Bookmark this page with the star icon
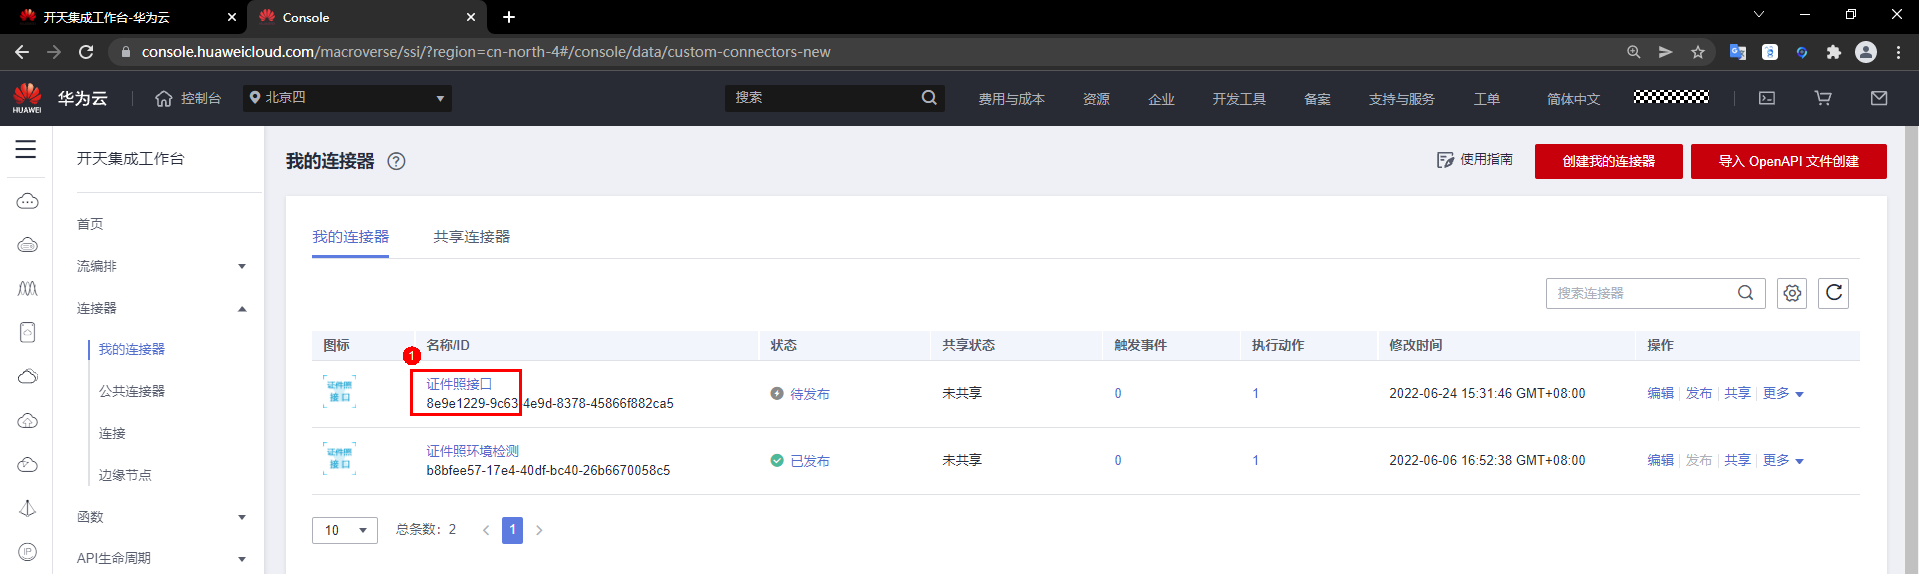1919x574 pixels. (1698, 52)
